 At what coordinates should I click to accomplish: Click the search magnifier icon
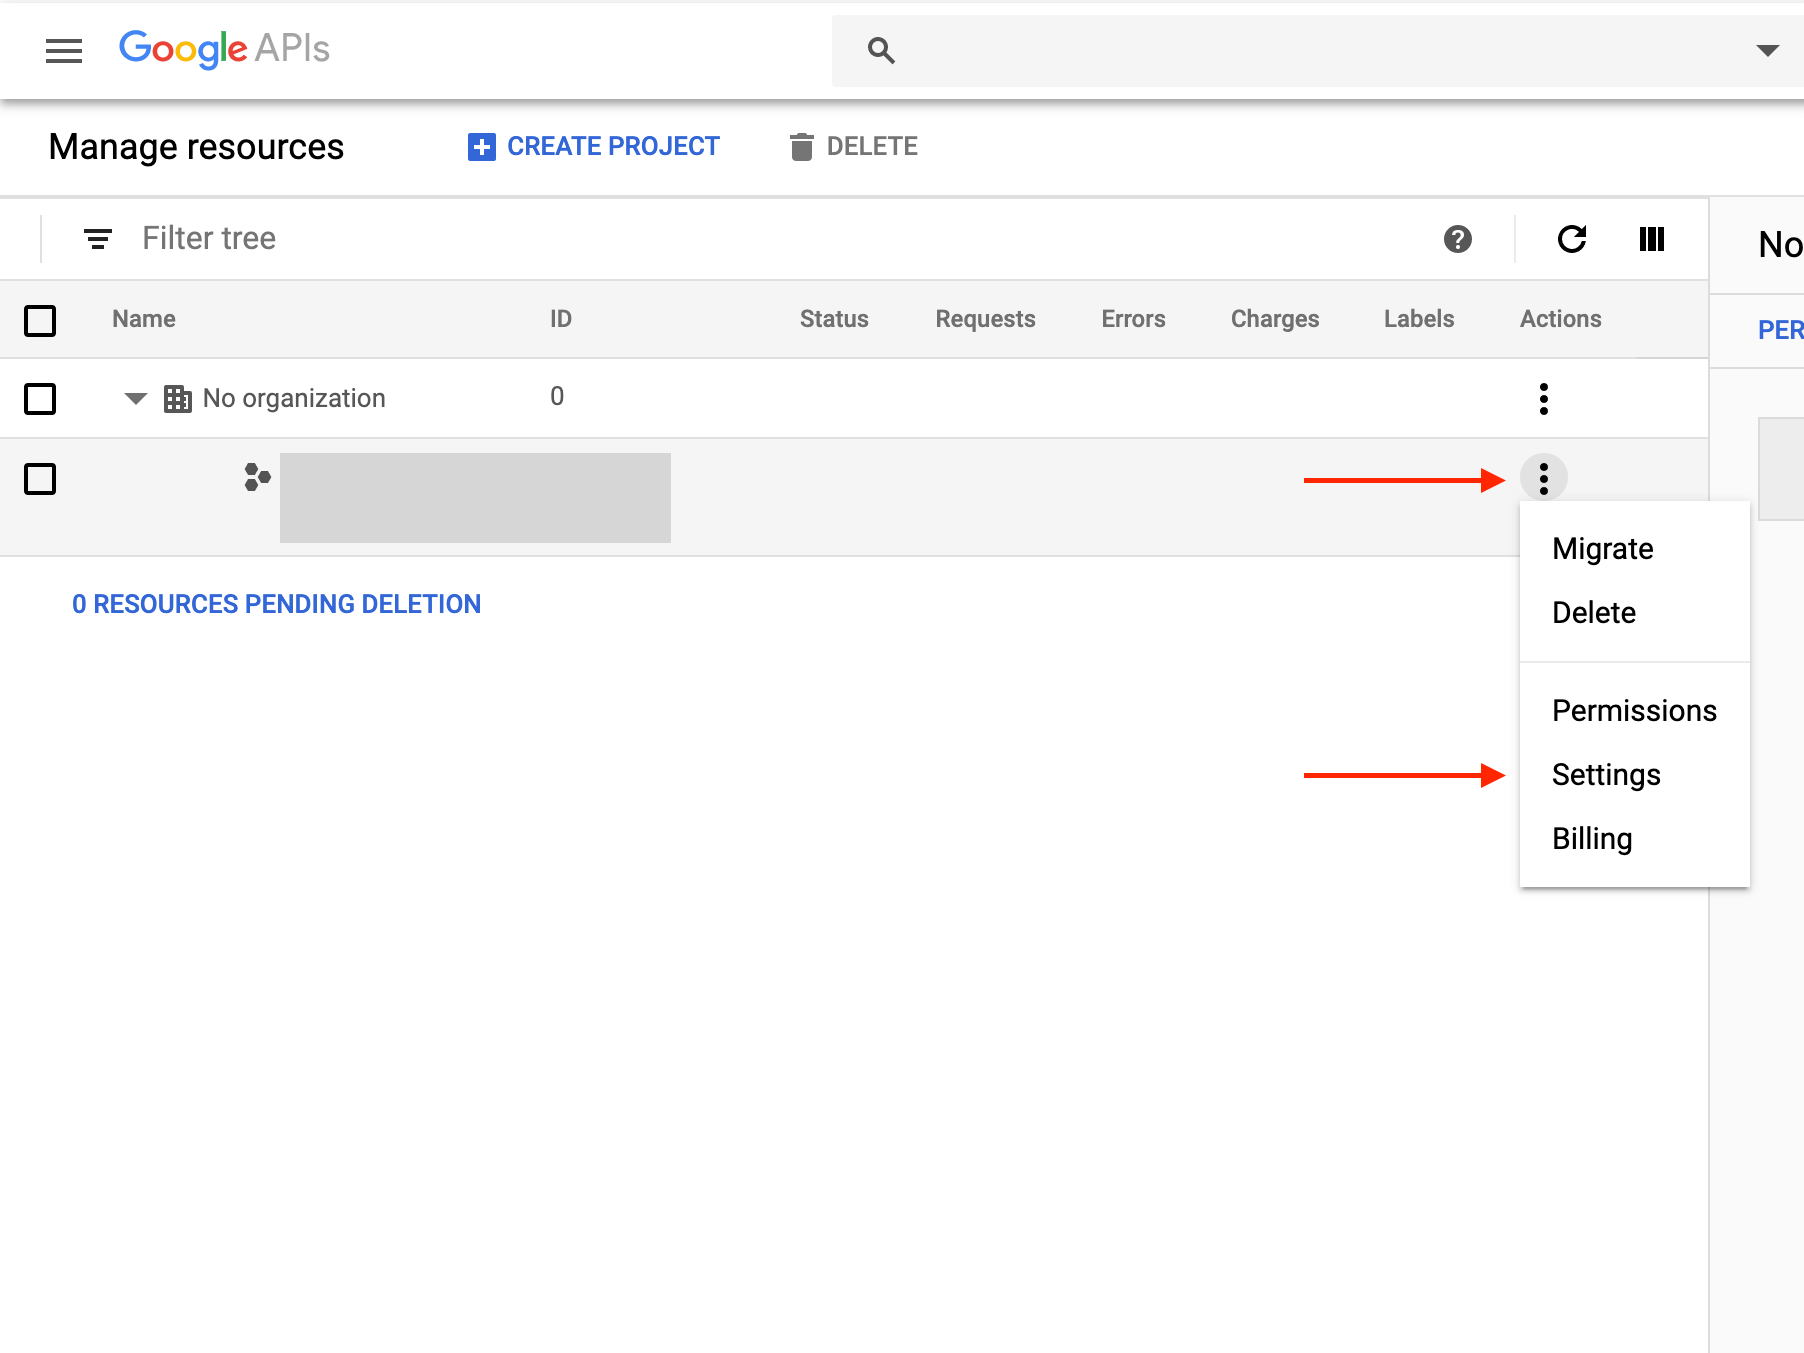coord(880,50)
